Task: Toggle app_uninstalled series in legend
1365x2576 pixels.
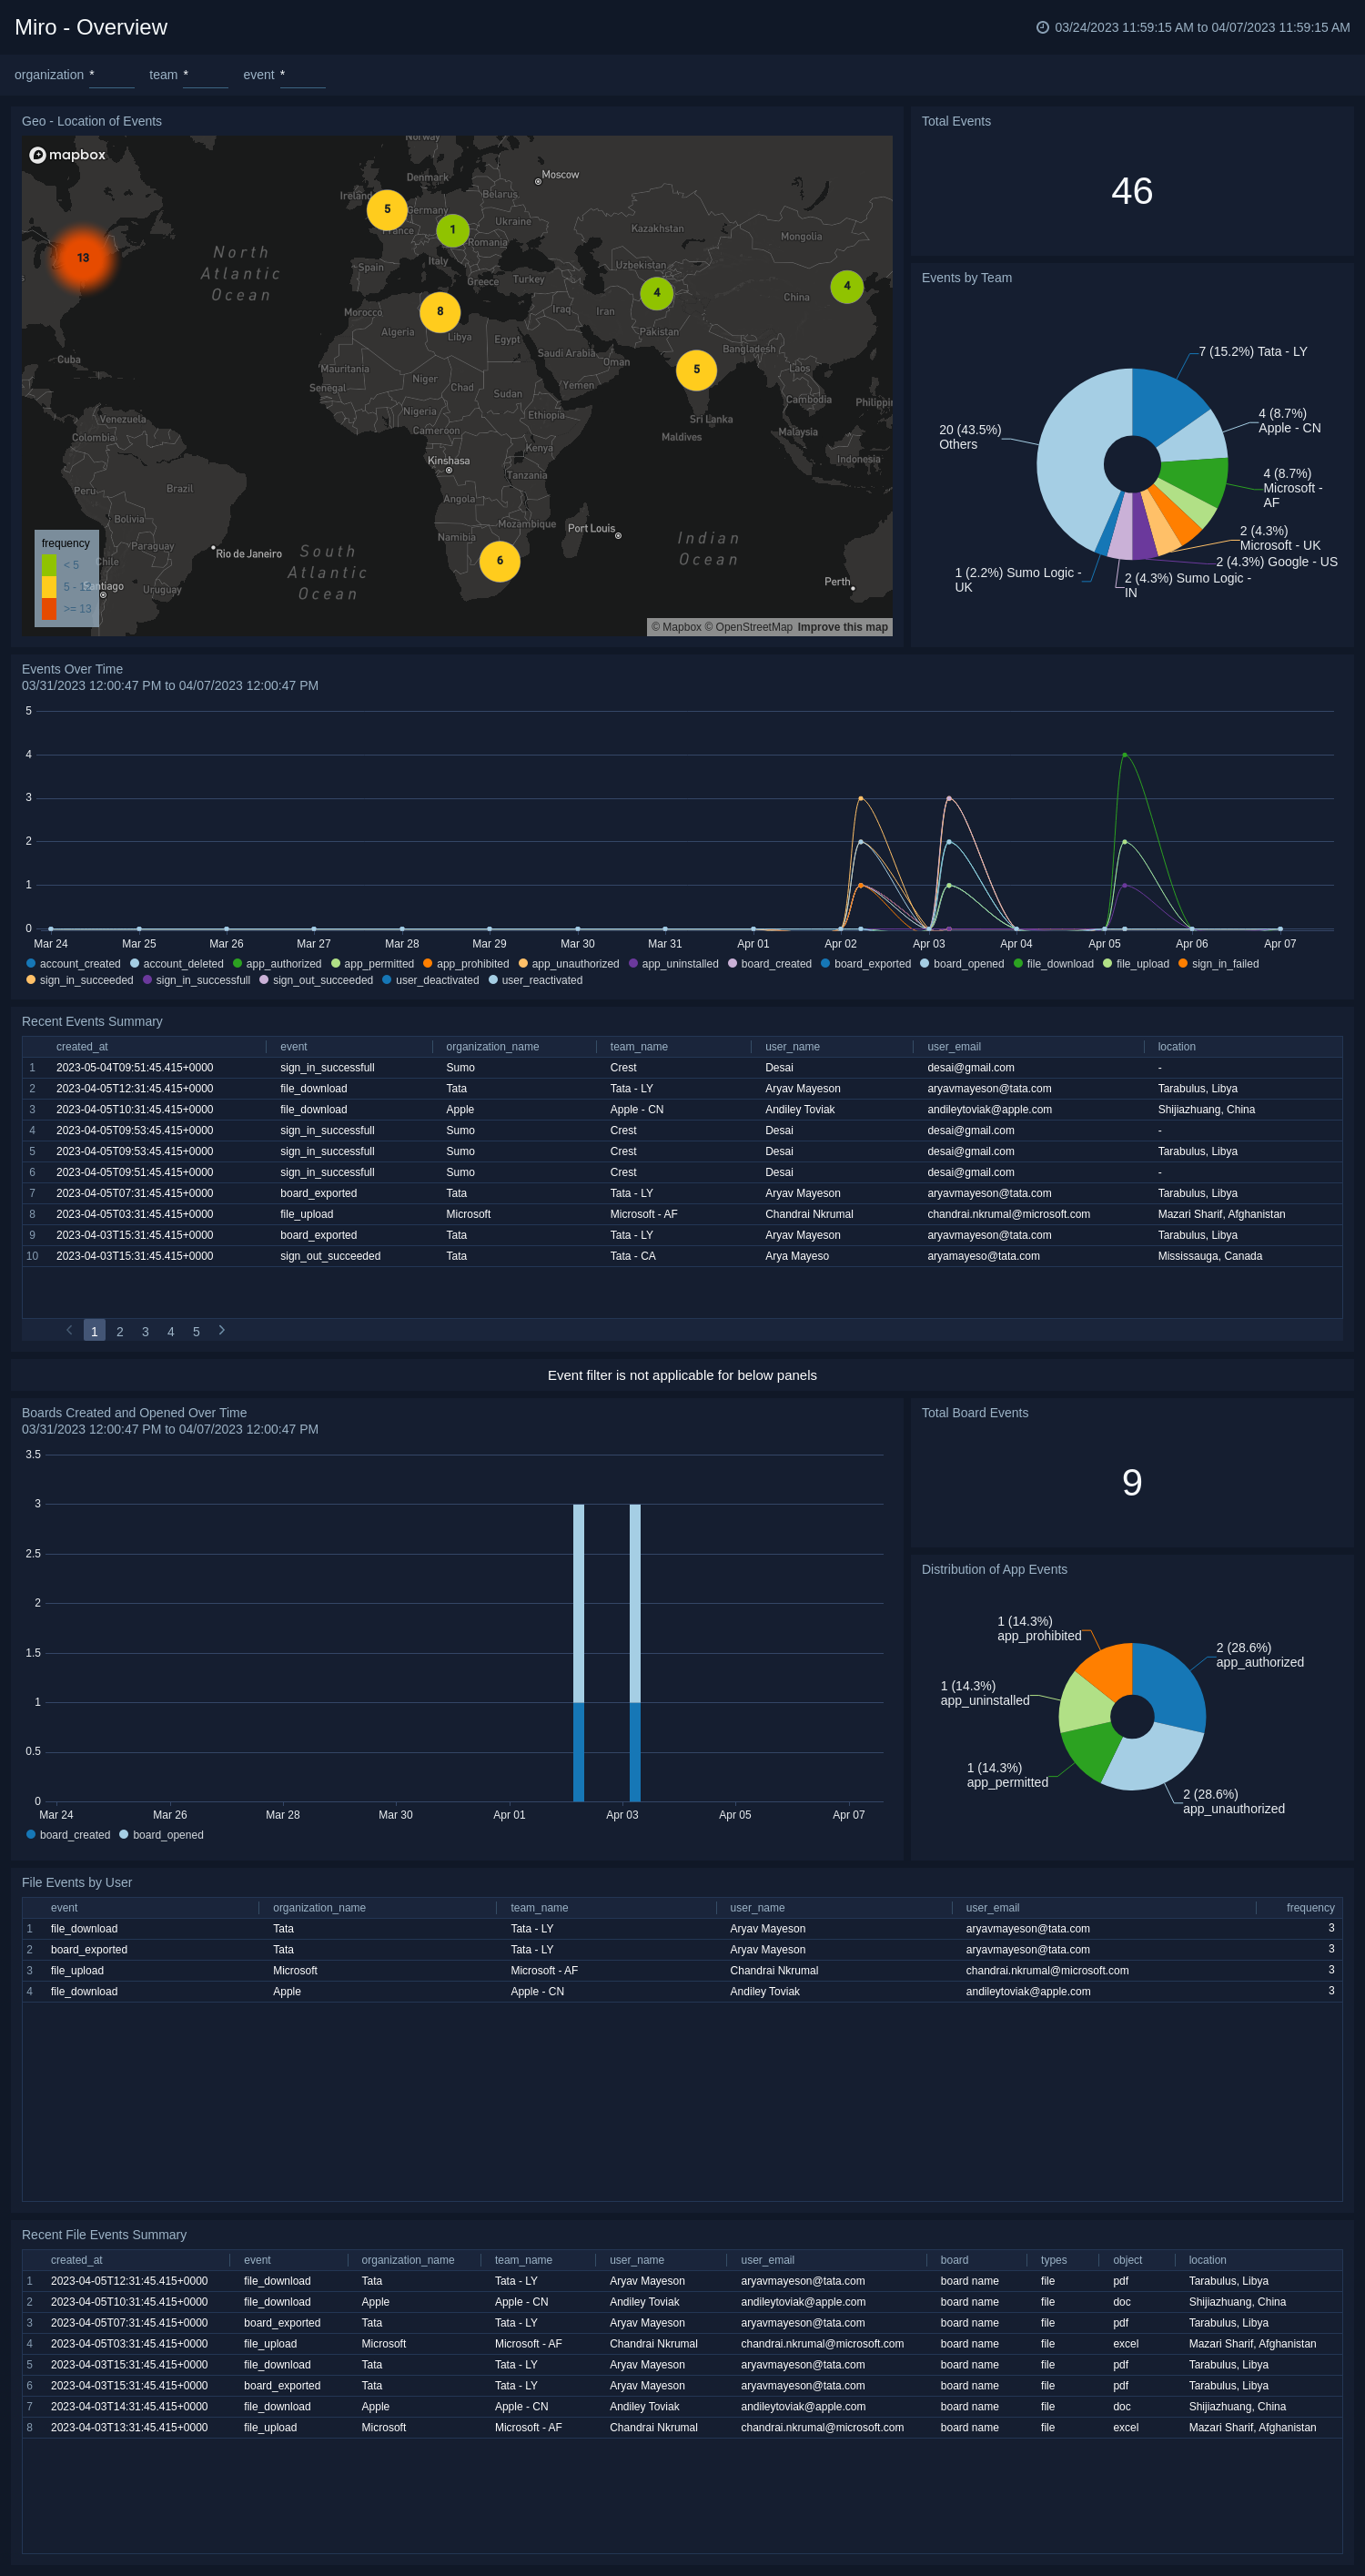Action: coord(674,964)
